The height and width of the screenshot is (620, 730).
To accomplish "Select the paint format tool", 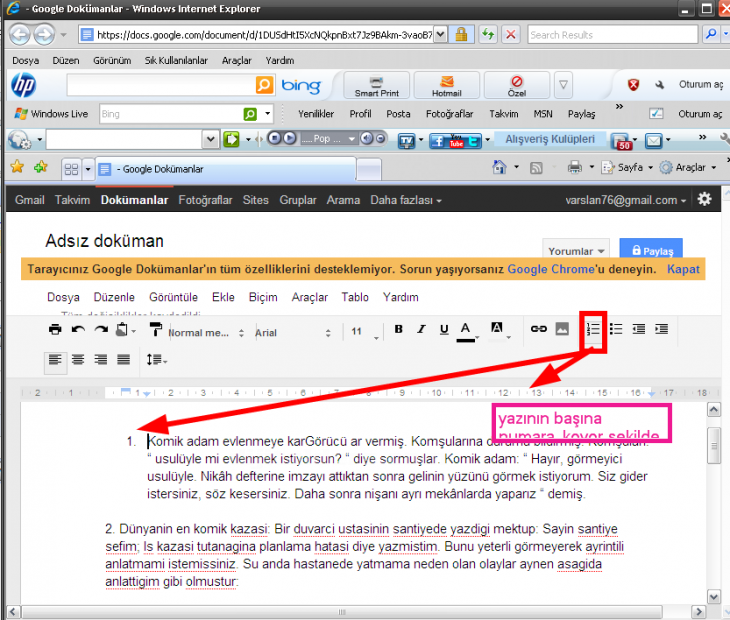I will tap(156, 329).
